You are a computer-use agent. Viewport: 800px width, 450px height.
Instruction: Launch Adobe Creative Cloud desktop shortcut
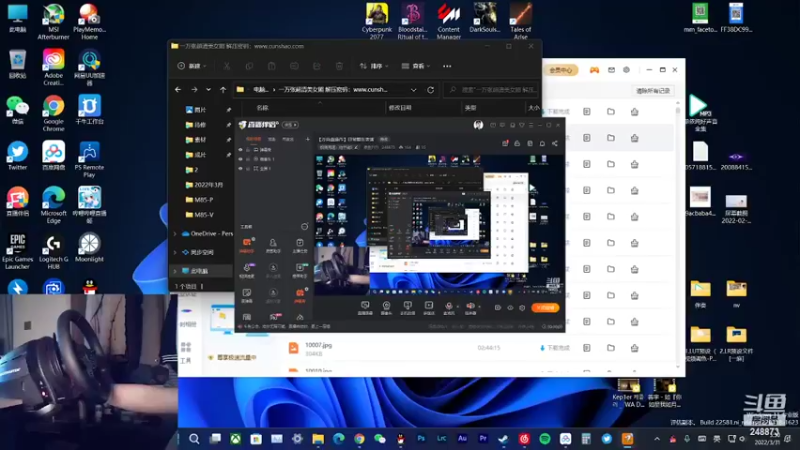click(53, 67)
